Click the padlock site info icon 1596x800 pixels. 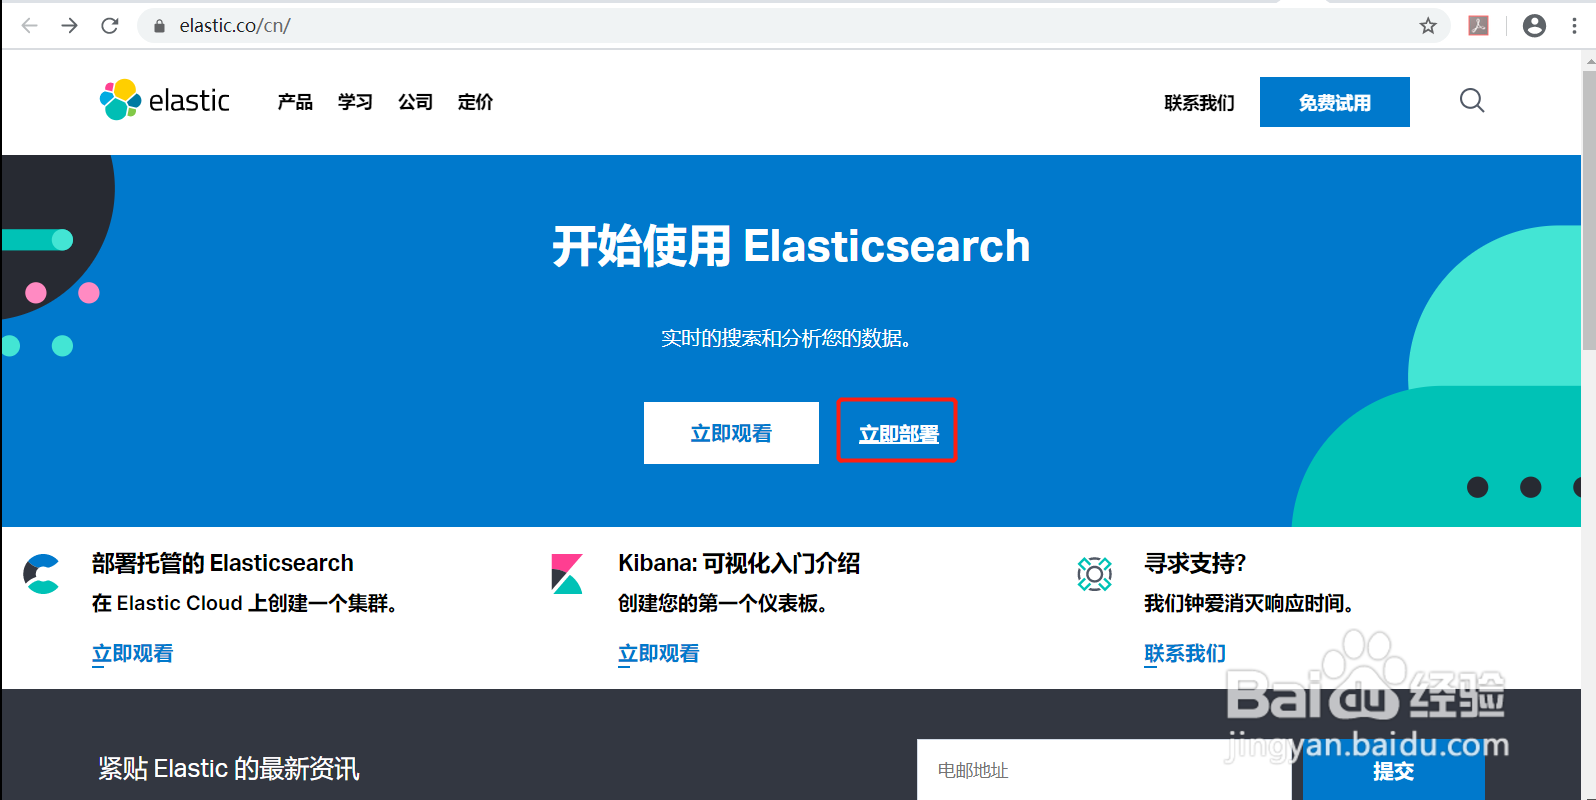tap(159, 26)
